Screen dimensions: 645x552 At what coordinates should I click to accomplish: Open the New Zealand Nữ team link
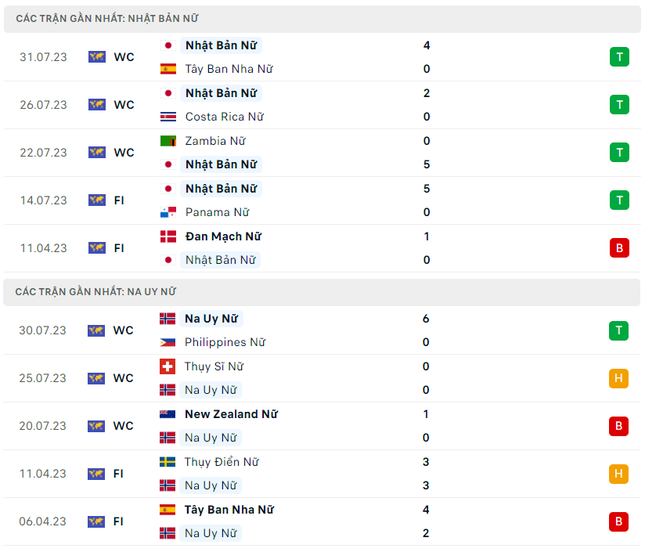tap(231, 414)
